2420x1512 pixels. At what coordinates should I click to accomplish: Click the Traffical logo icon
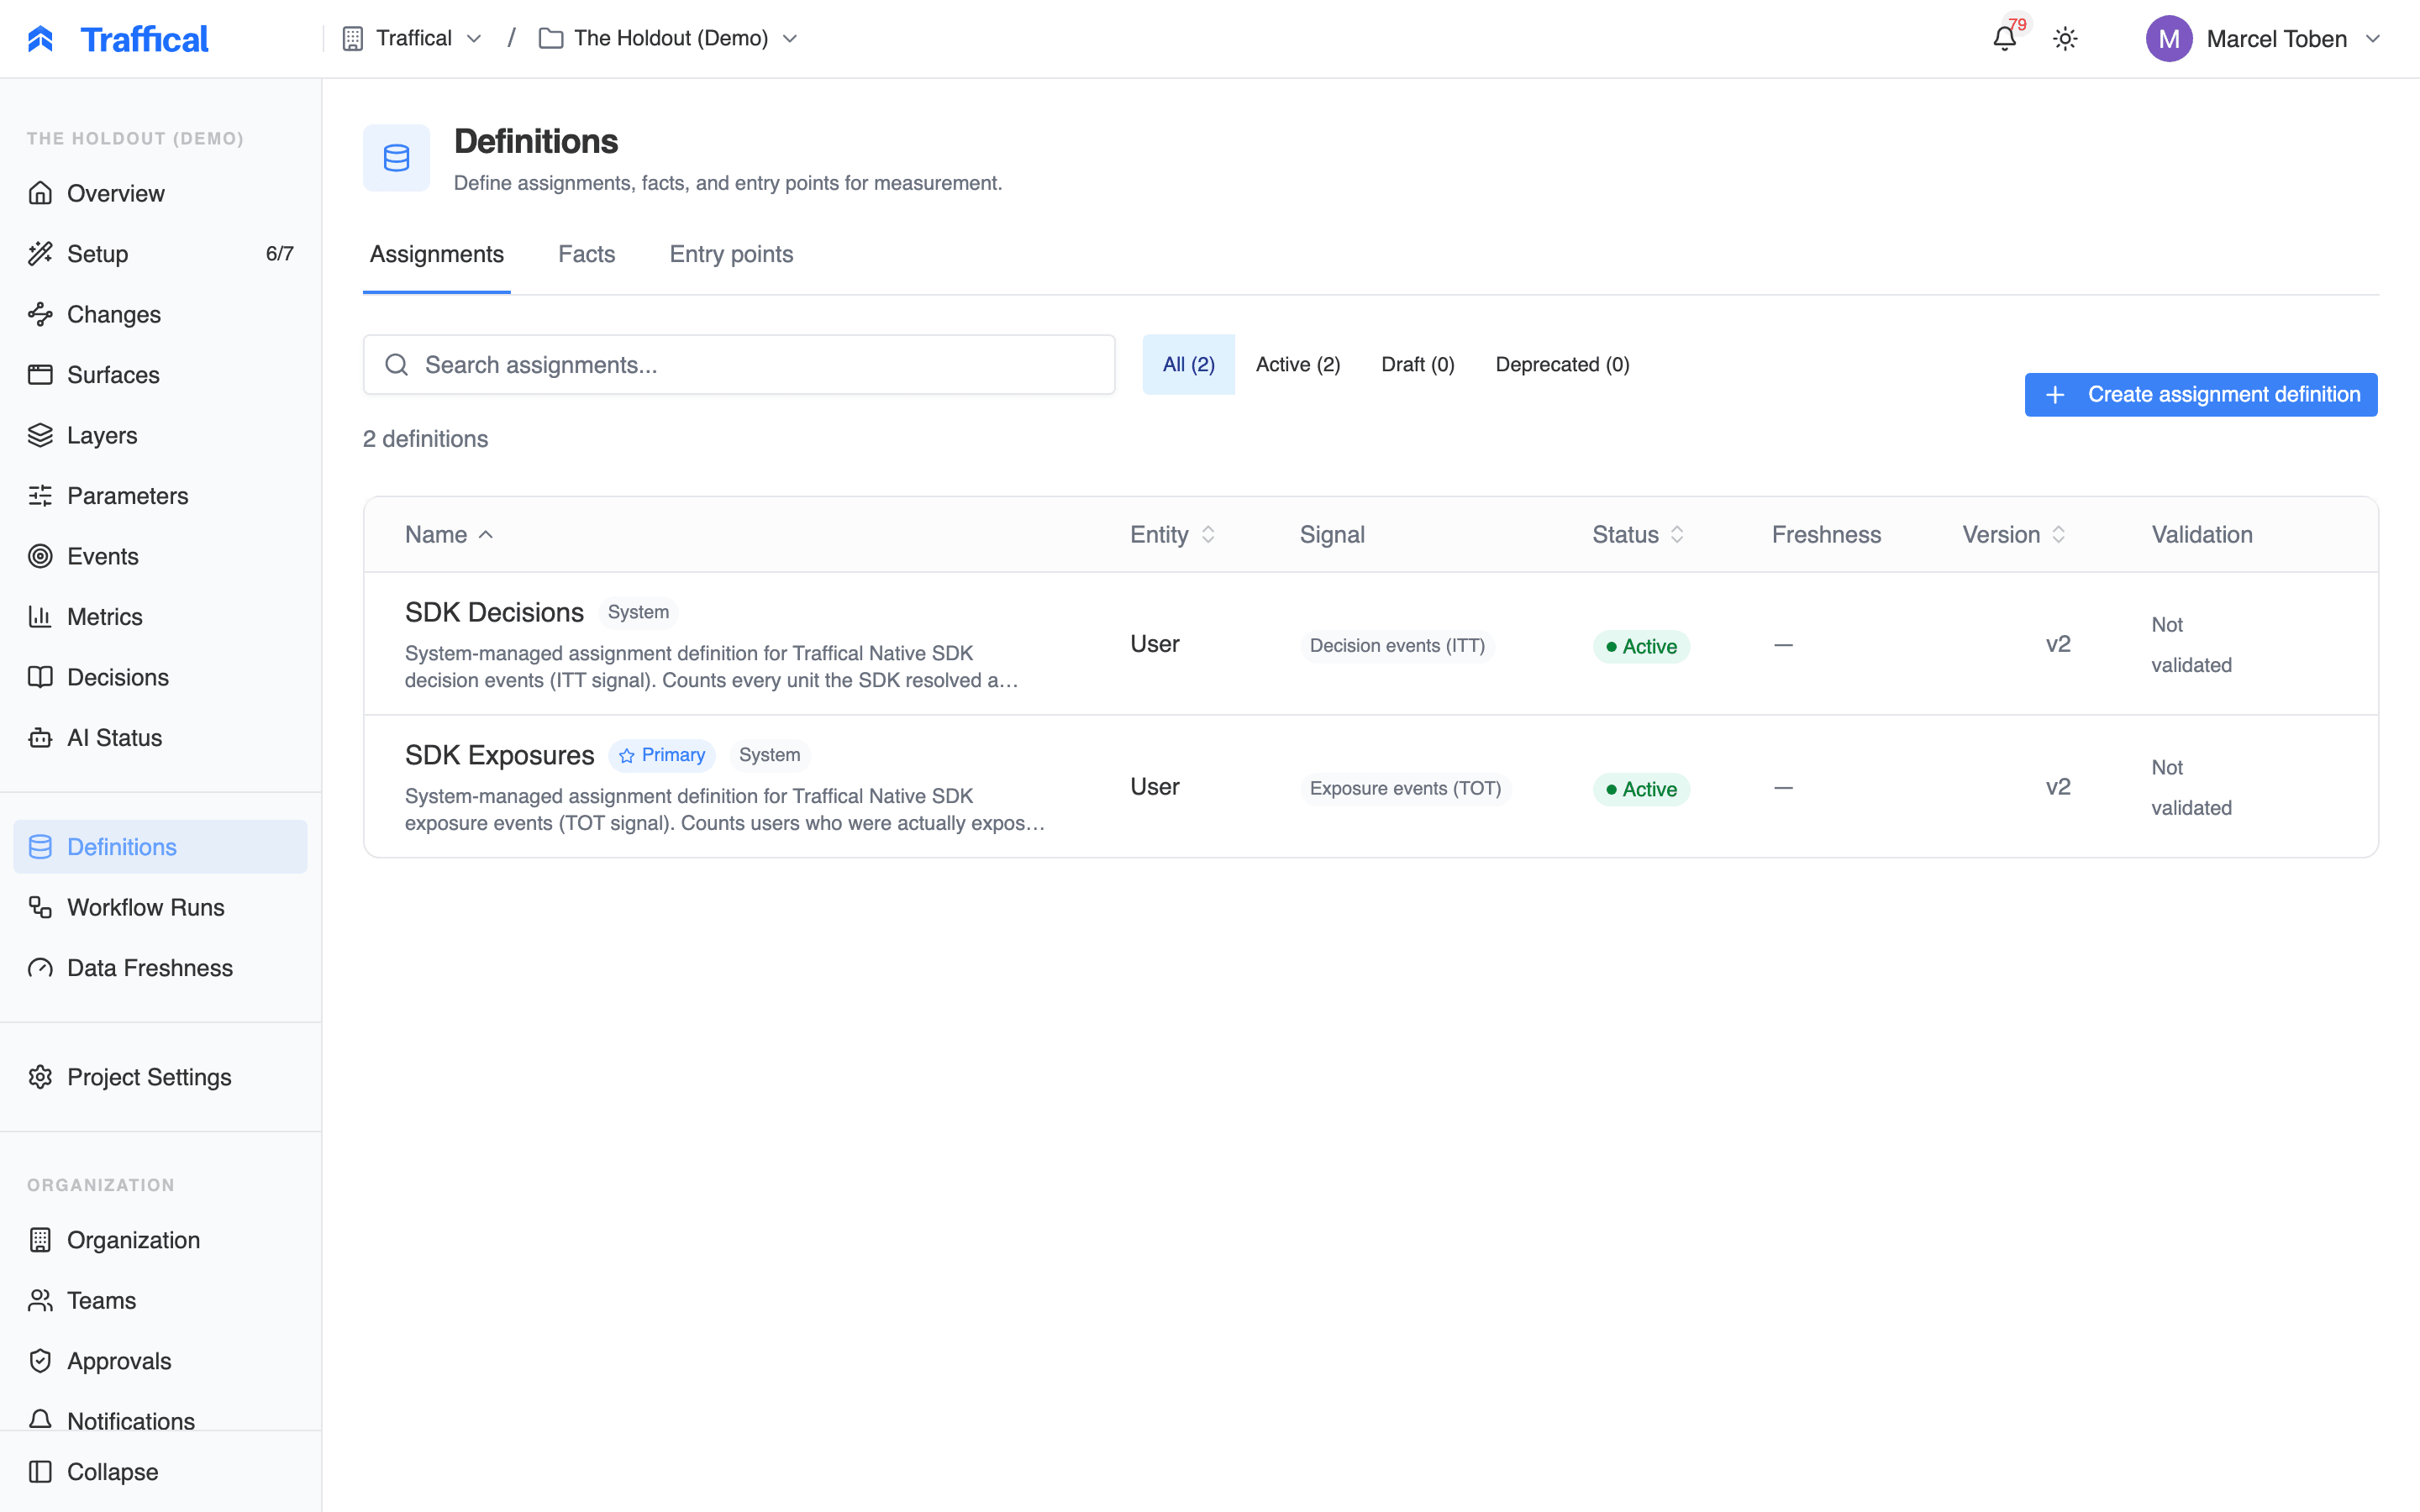41,39
